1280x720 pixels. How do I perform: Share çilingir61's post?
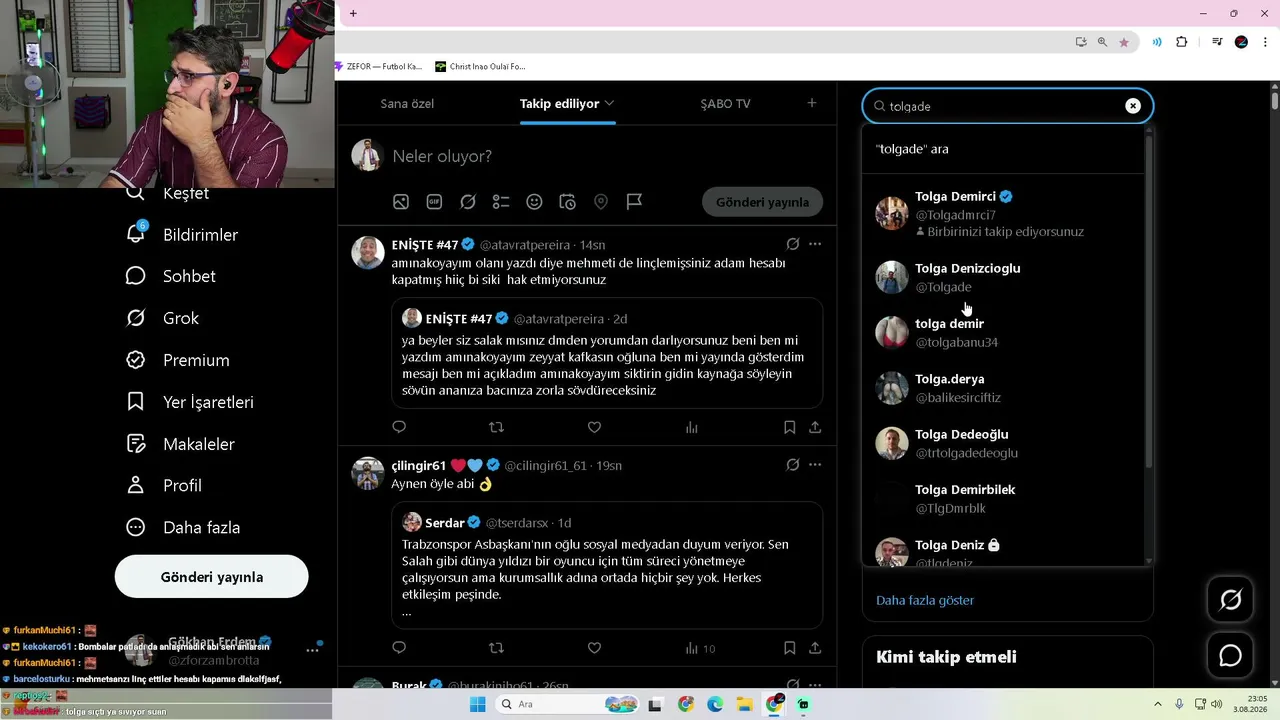pyautogui.click(x=815, y=648)
